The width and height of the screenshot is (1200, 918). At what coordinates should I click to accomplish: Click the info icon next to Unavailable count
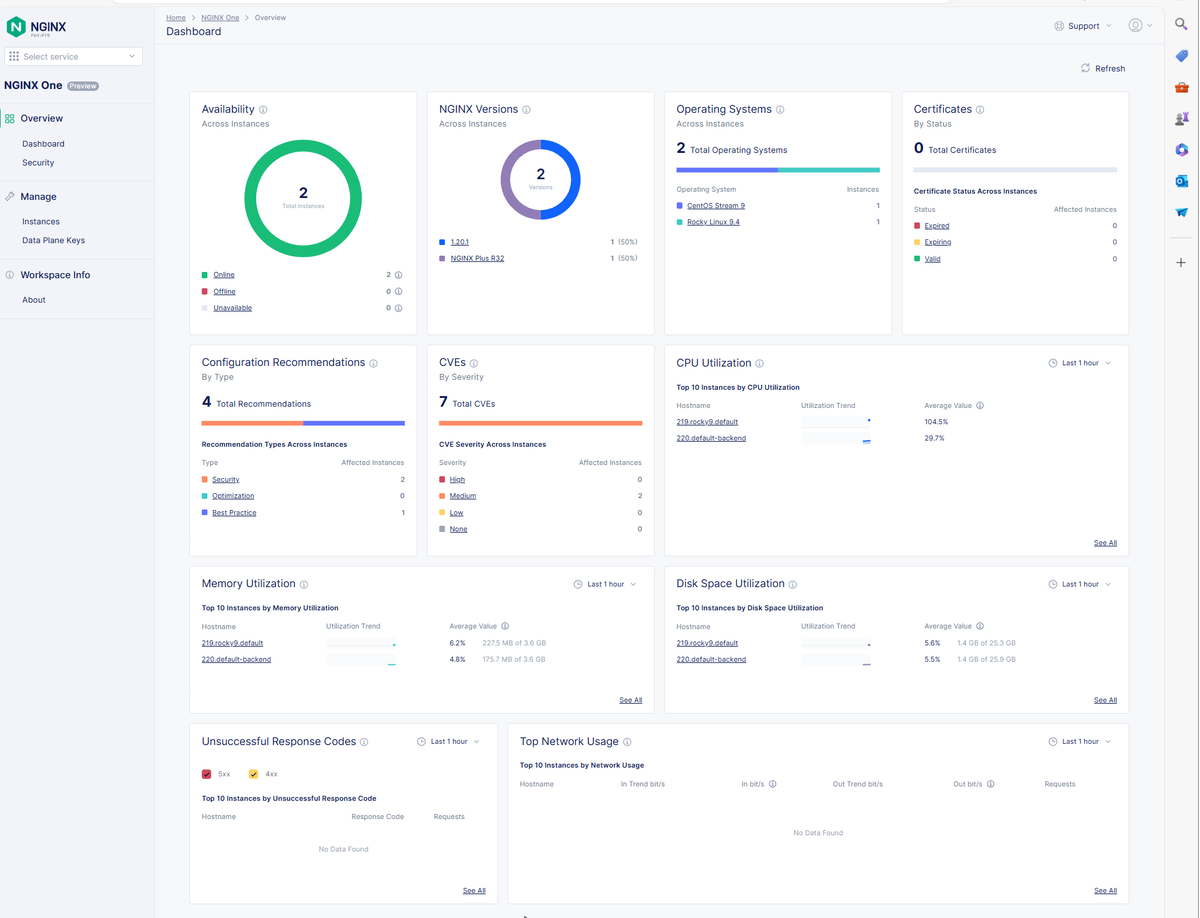(398, 308)
